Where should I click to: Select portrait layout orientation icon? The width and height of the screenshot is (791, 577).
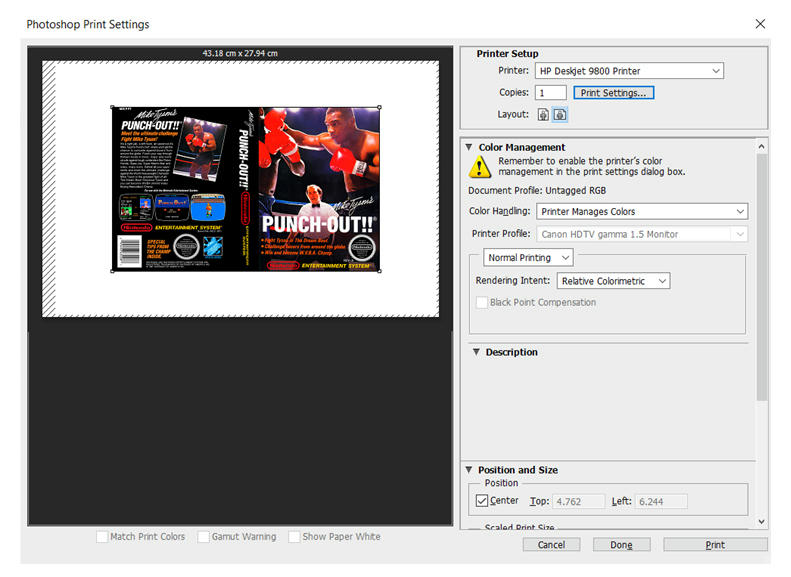pyautogui.click(x=544, y=115)
